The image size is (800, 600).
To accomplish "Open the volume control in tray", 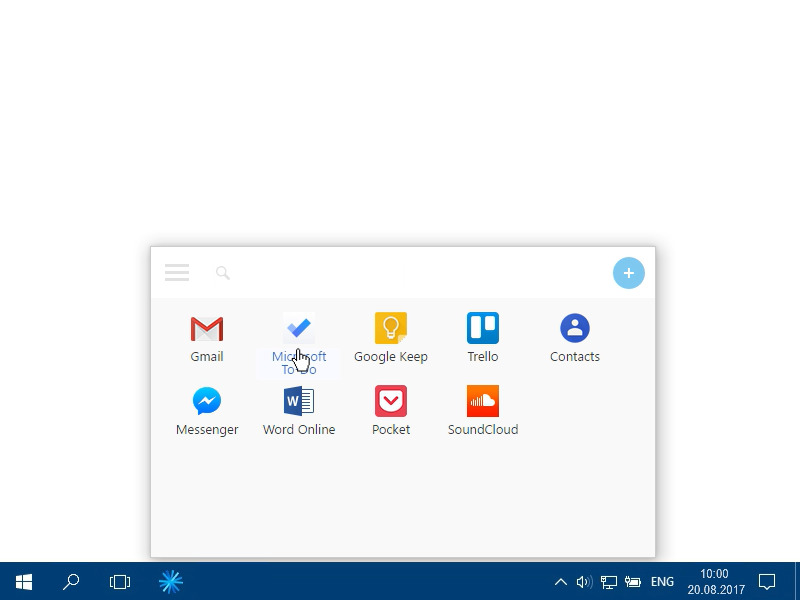I will (x=584, y=582).
